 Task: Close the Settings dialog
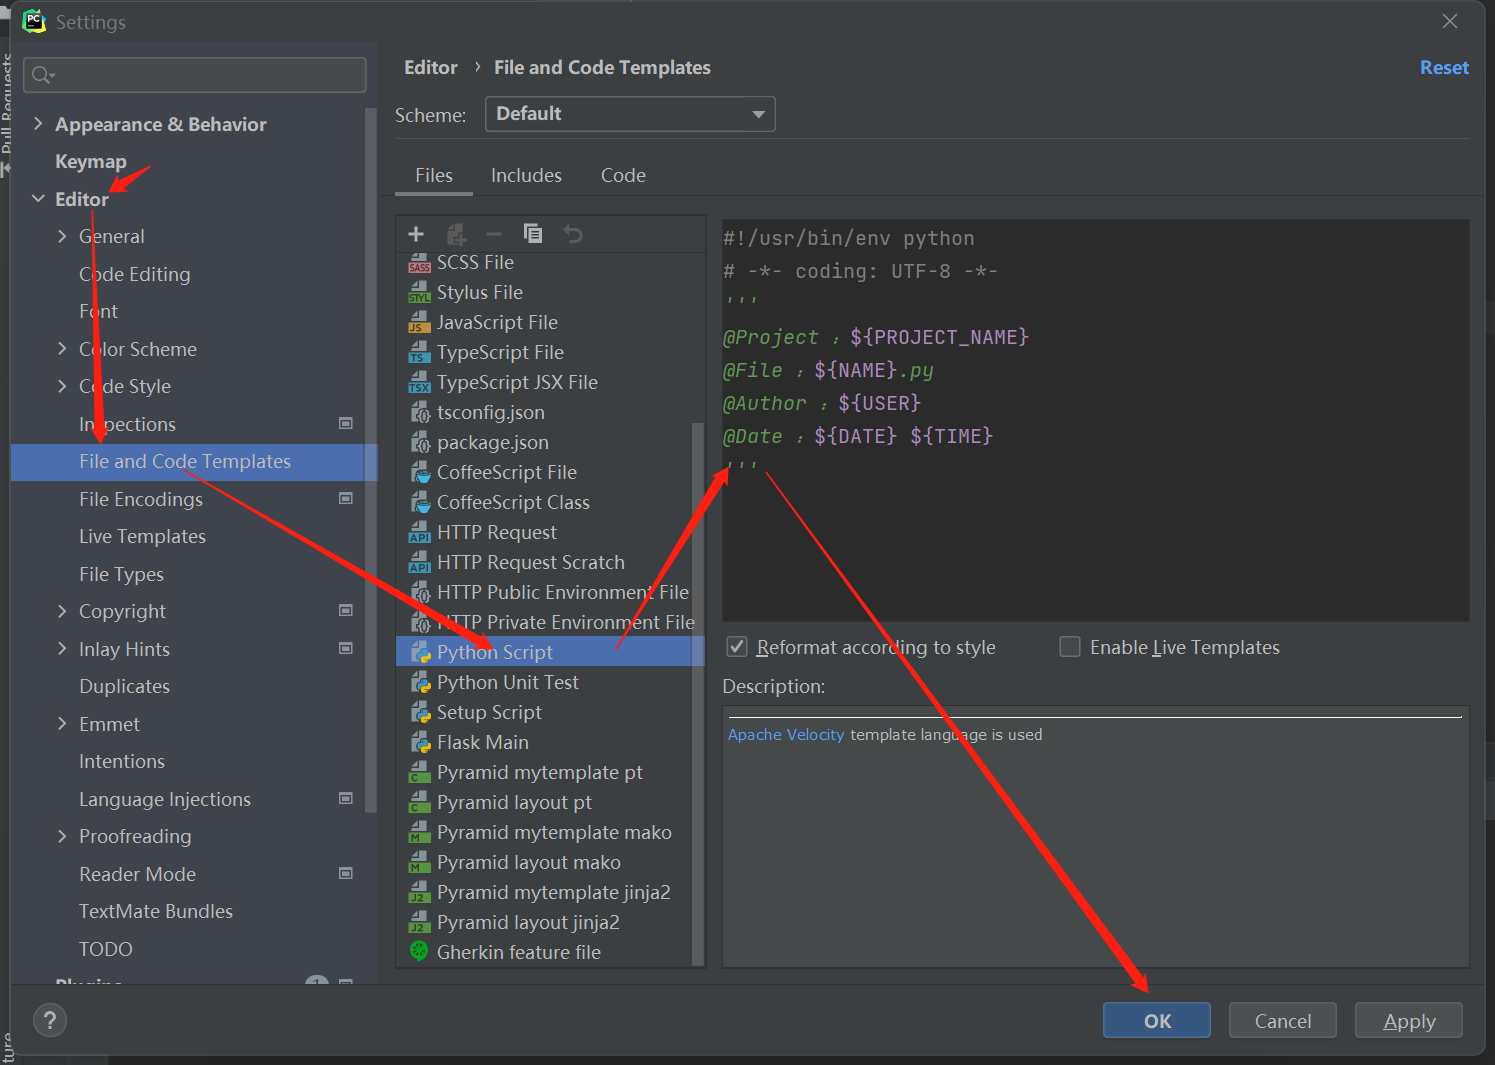1449,21
